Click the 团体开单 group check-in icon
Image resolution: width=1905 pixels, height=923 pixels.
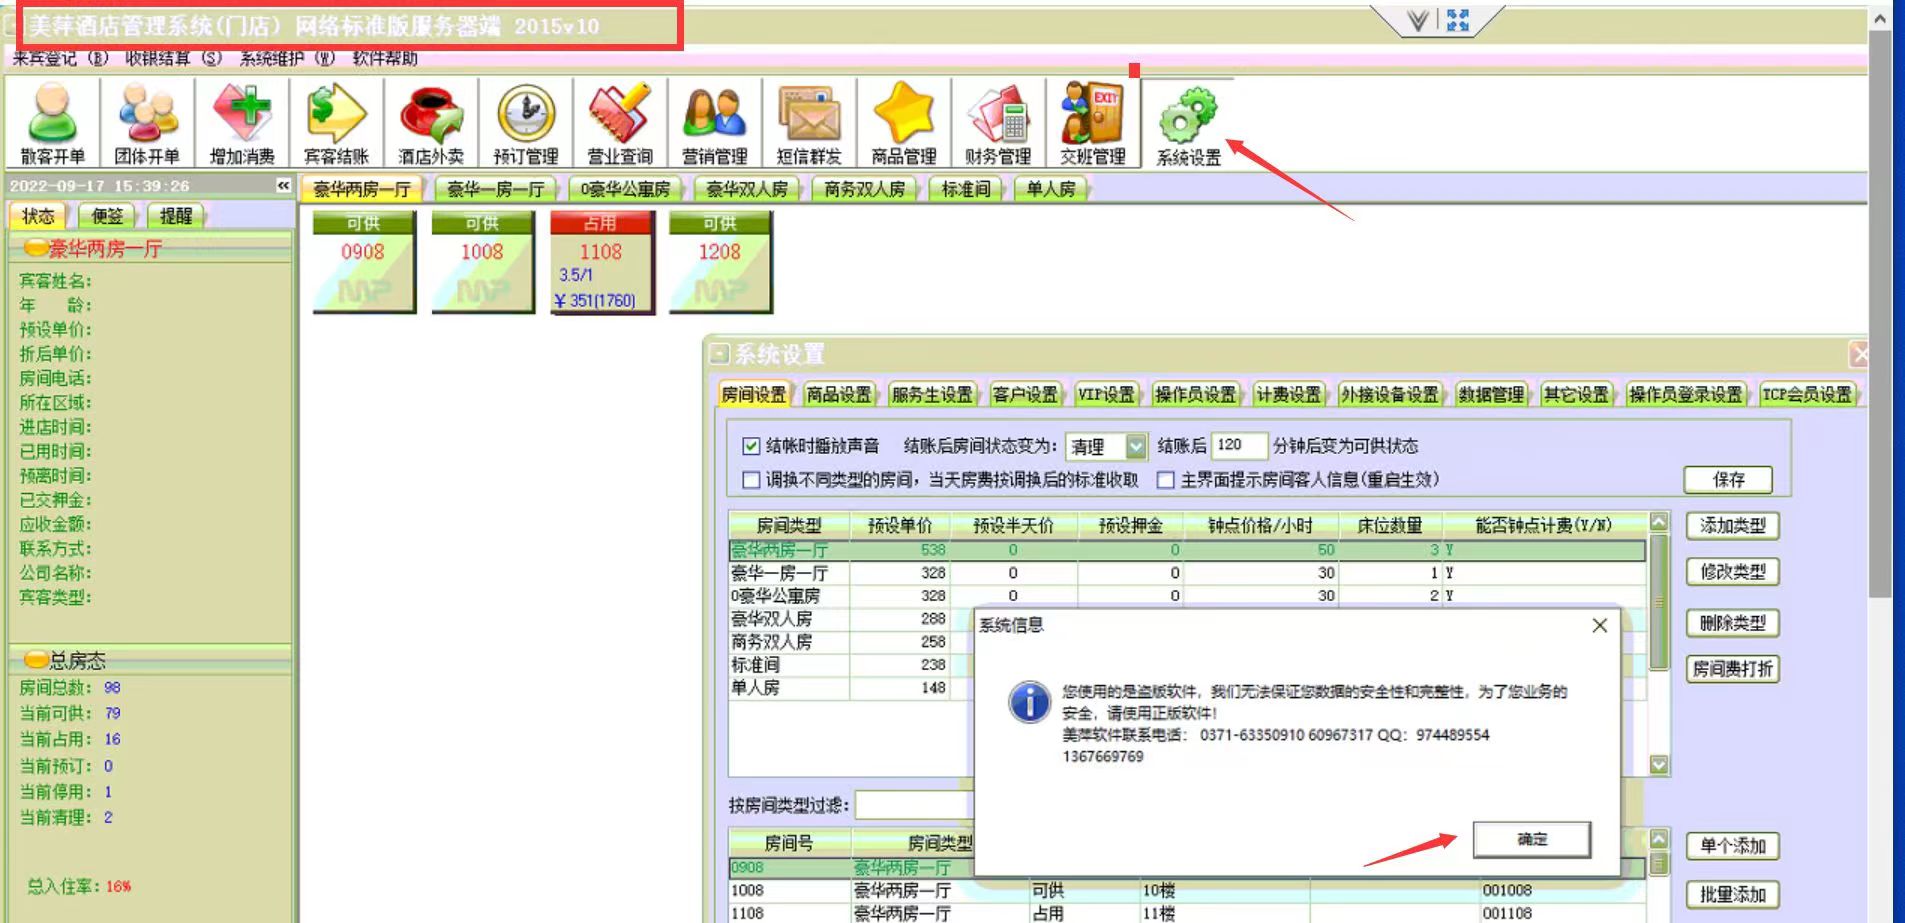(146, 123)
